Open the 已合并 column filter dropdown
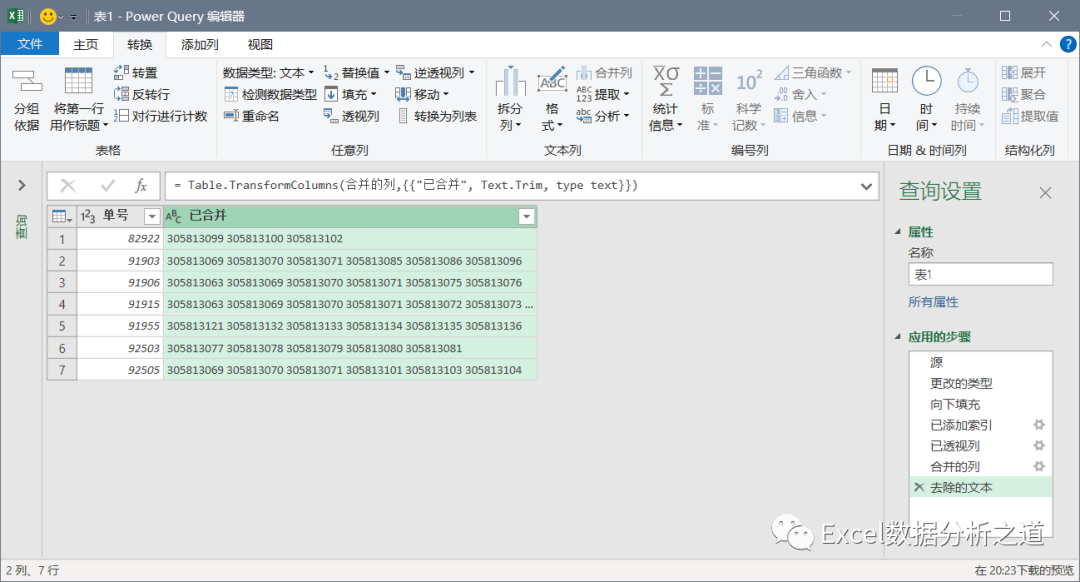Image resolution: width=1080 pixels, height=582 pixels. click(x=526, y=217)
